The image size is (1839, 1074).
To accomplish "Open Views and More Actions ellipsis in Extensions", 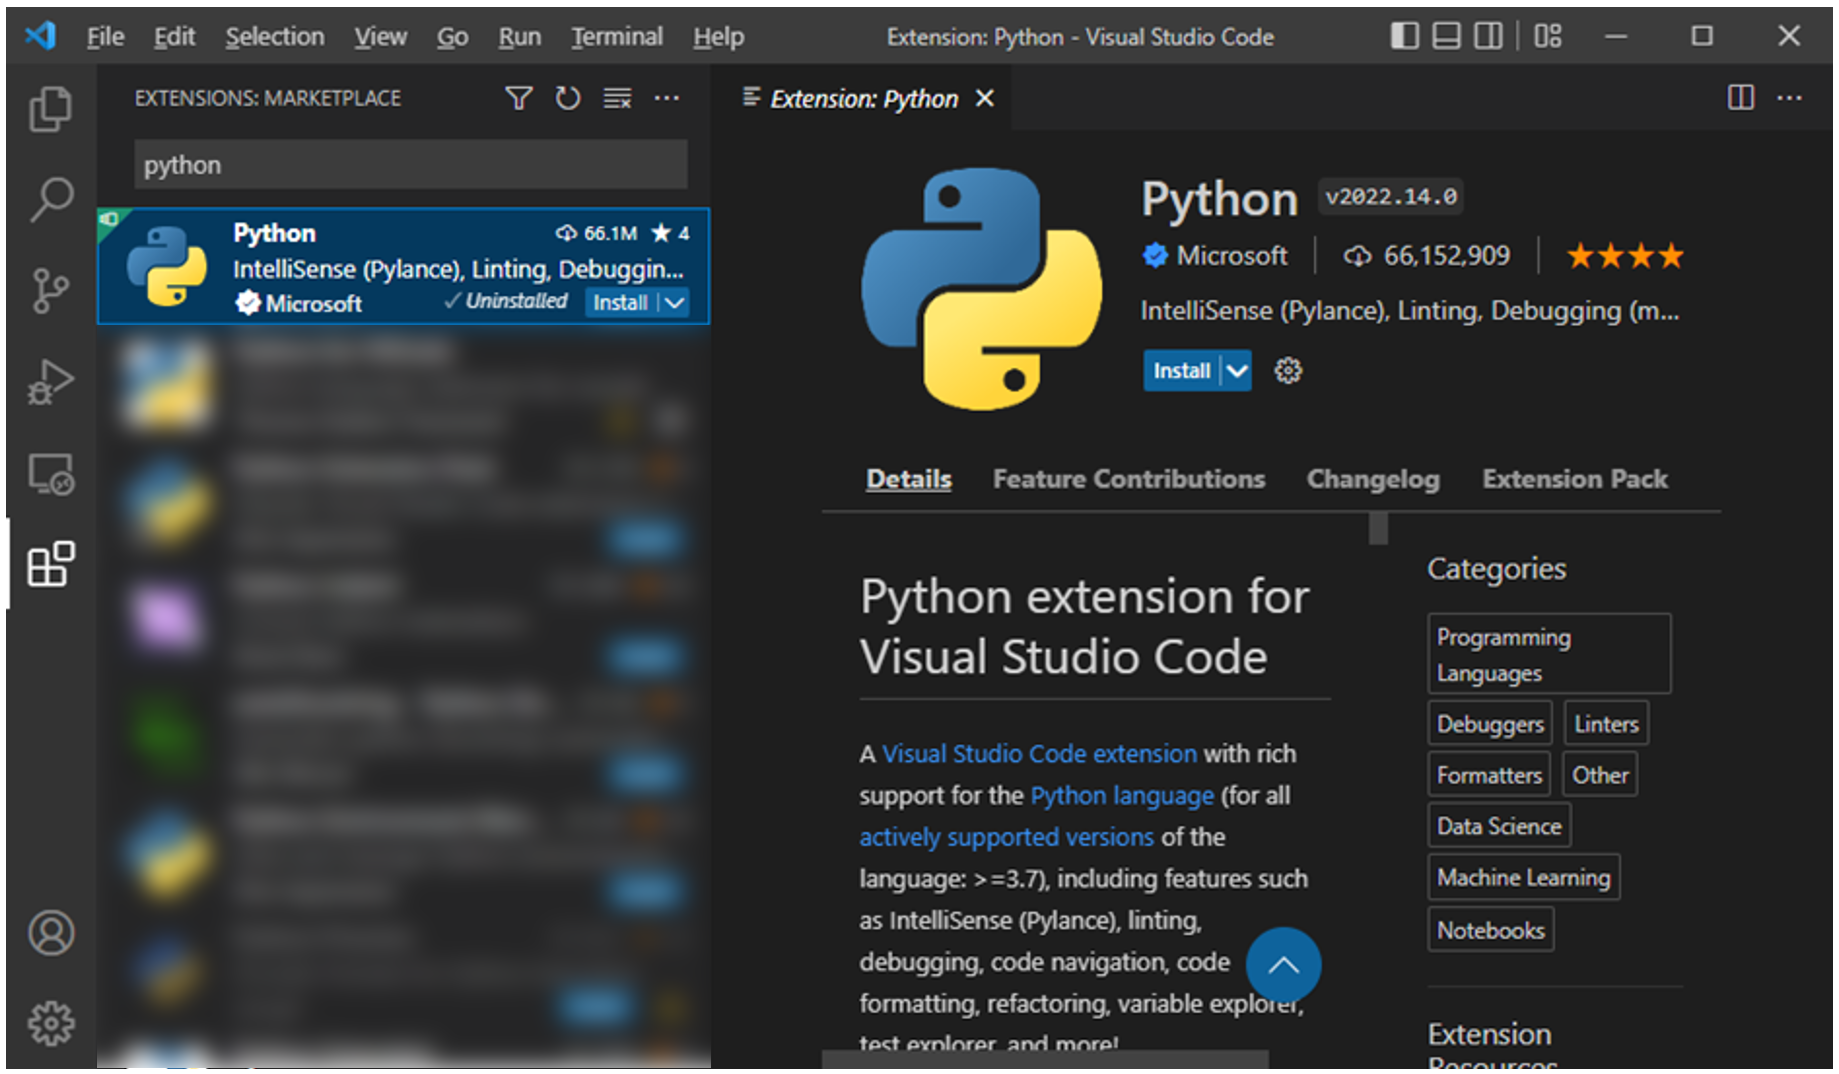I will [x=667, y=98].
